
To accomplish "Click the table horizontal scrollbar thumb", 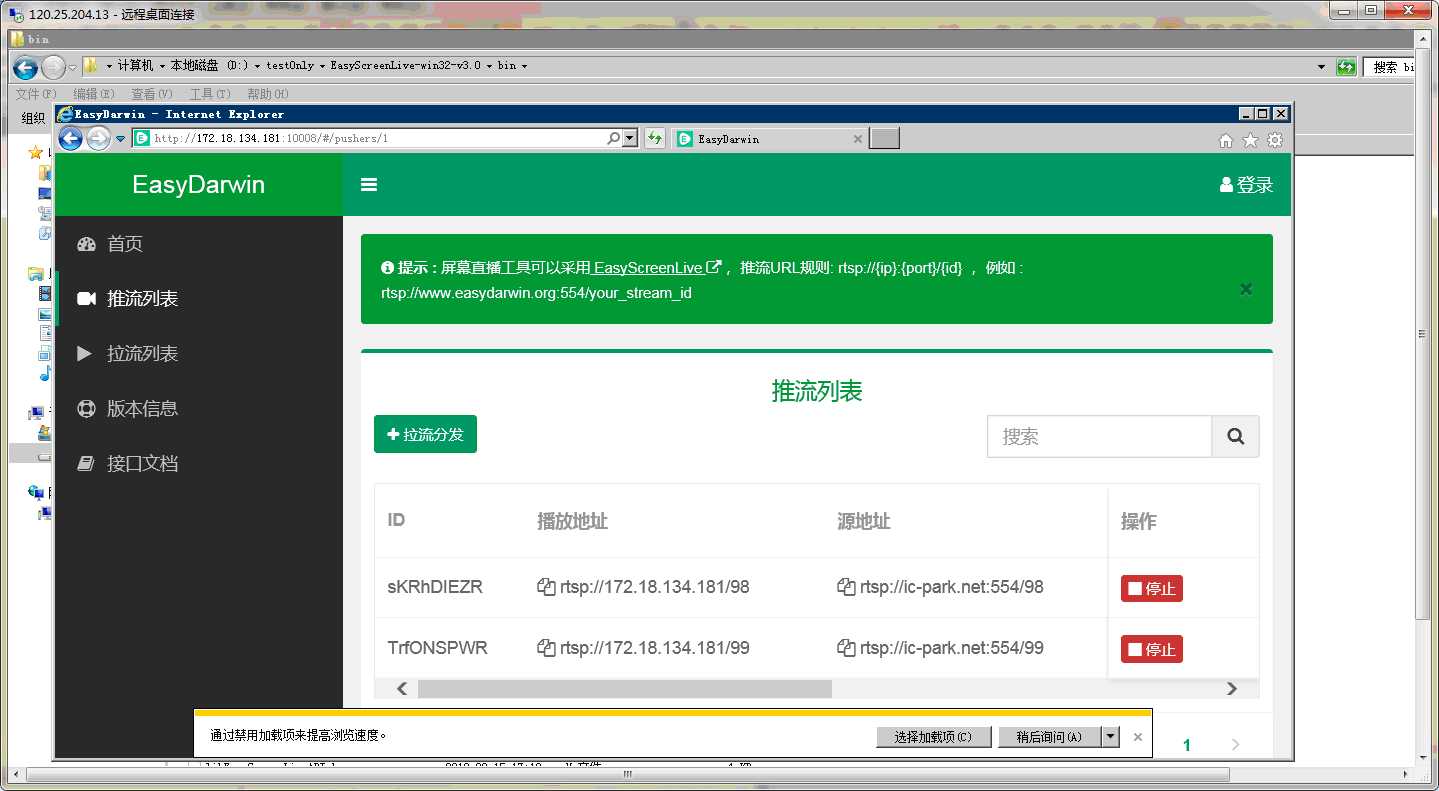I will (x=625, y=689).
